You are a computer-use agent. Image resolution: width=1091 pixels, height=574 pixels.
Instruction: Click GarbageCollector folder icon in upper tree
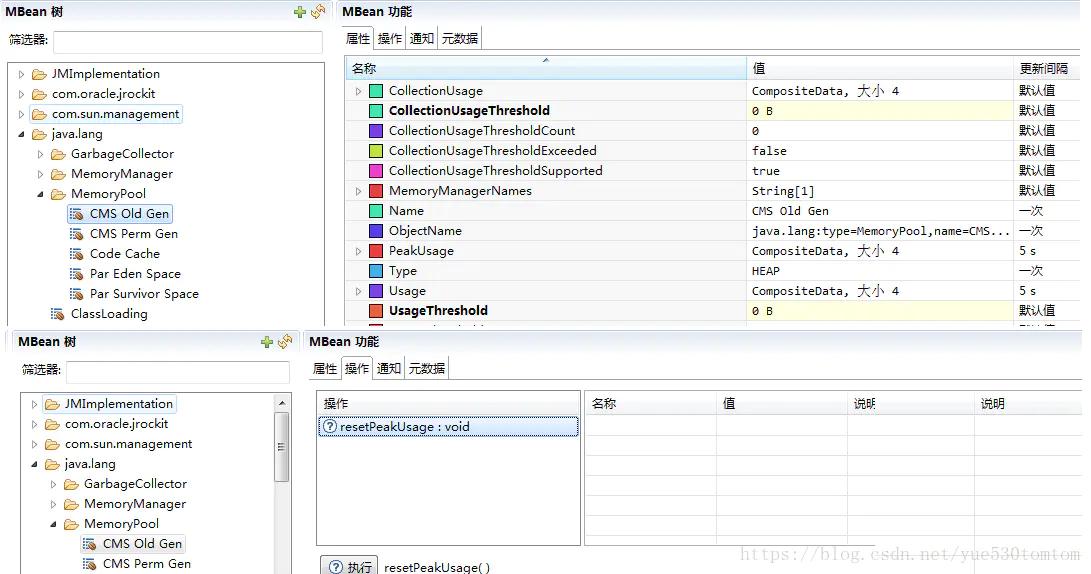click(58, 154)
